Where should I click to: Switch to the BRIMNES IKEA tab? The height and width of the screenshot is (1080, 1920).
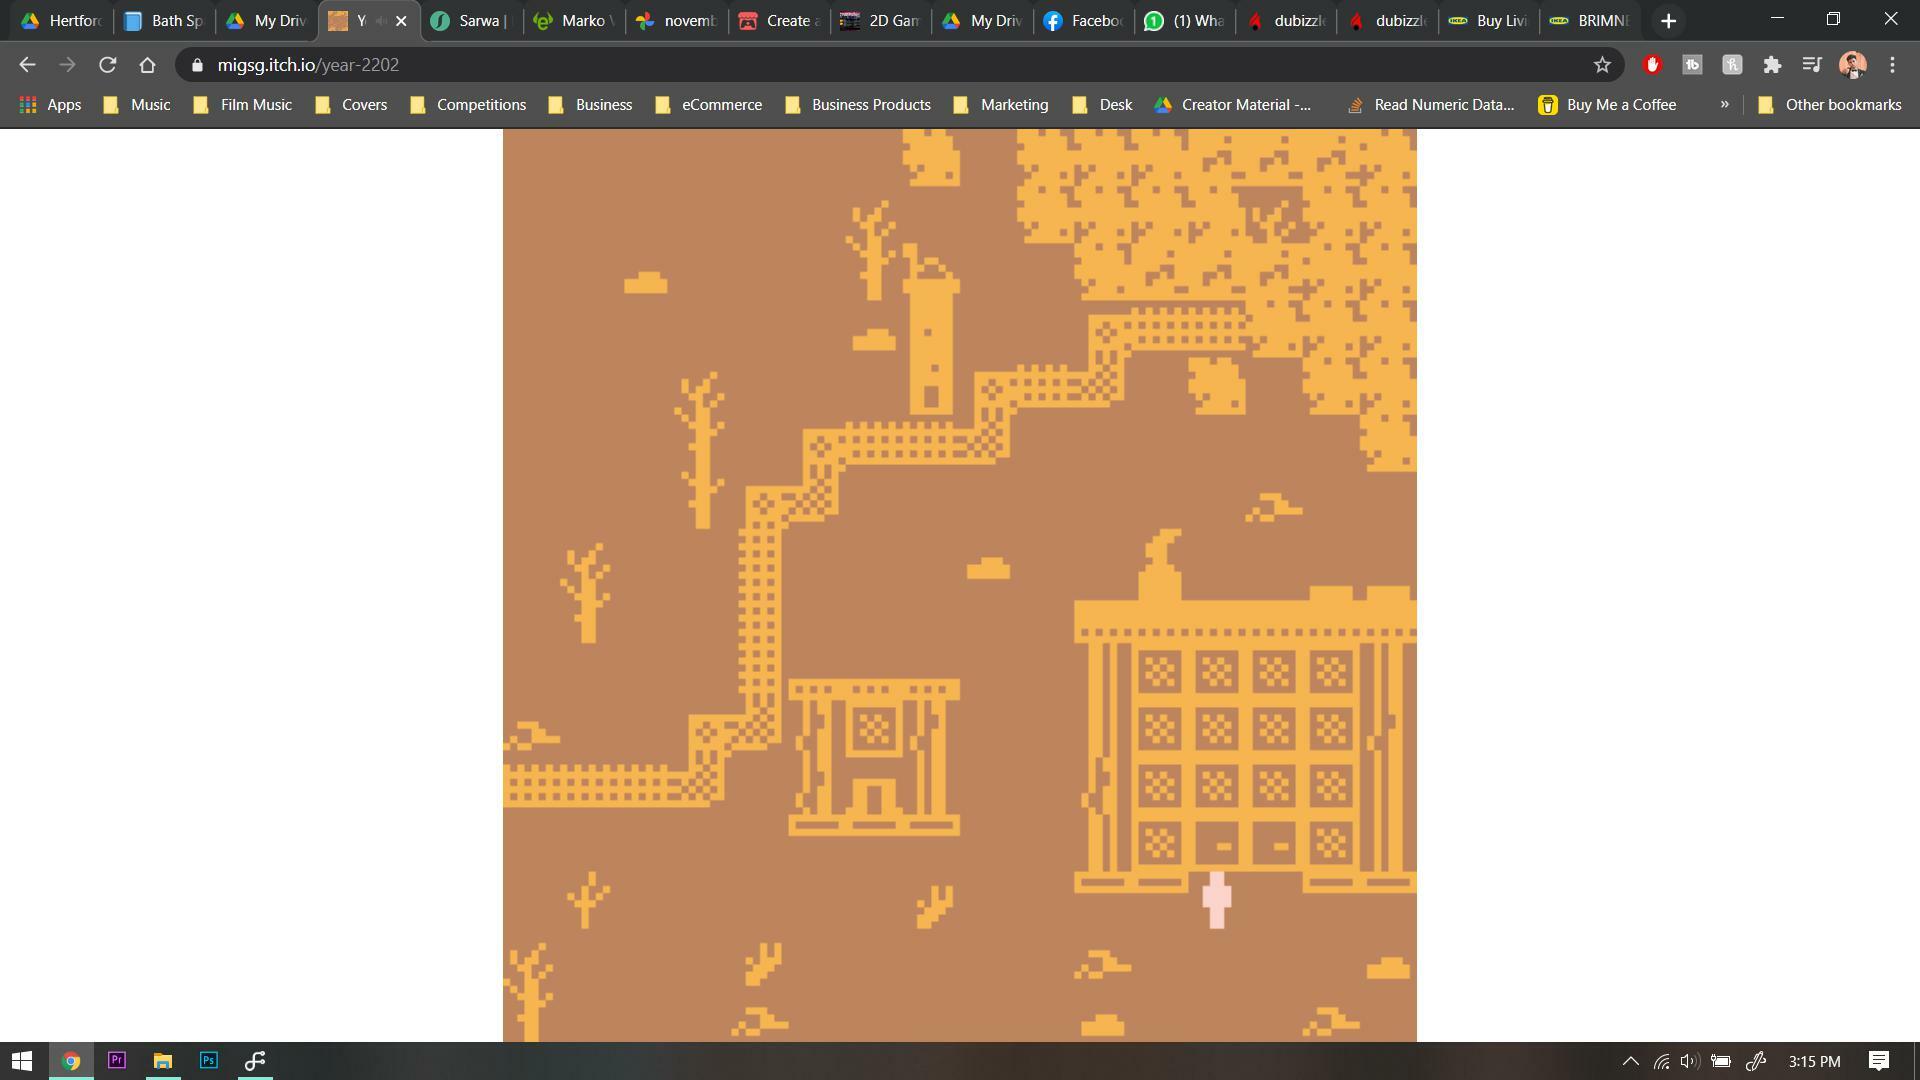click(1592, 21)
